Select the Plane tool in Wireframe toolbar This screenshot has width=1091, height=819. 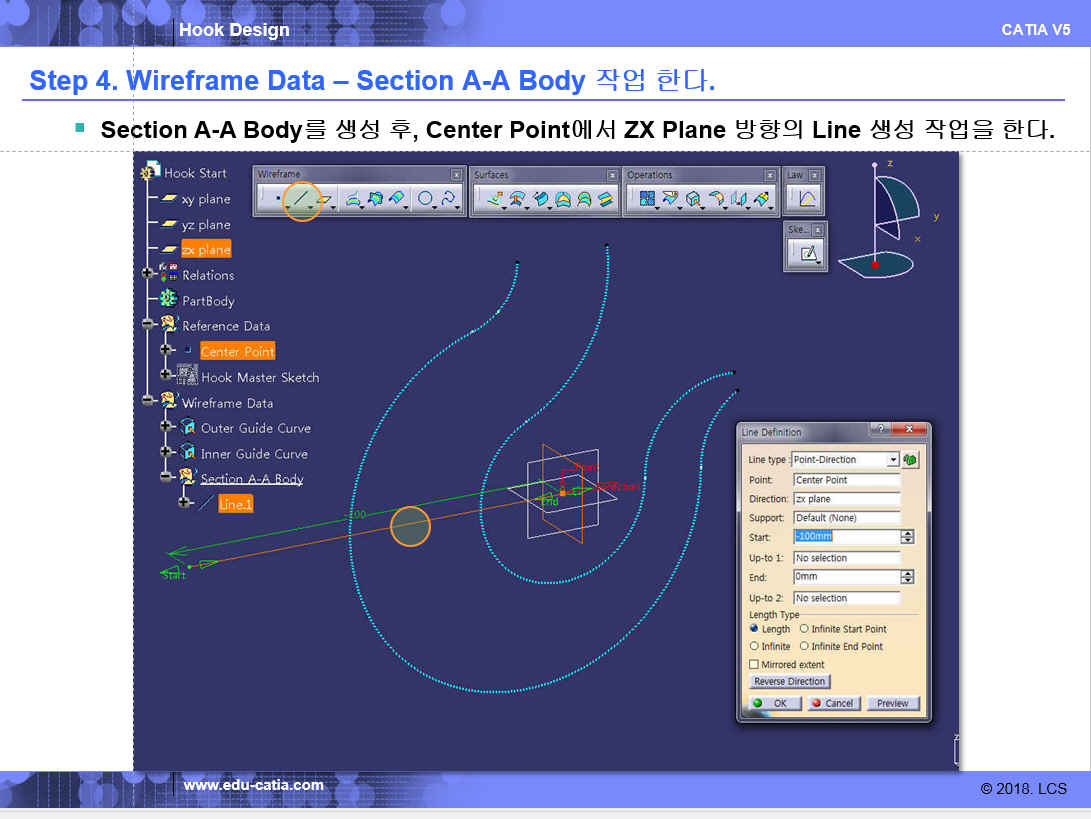(326, 199)
